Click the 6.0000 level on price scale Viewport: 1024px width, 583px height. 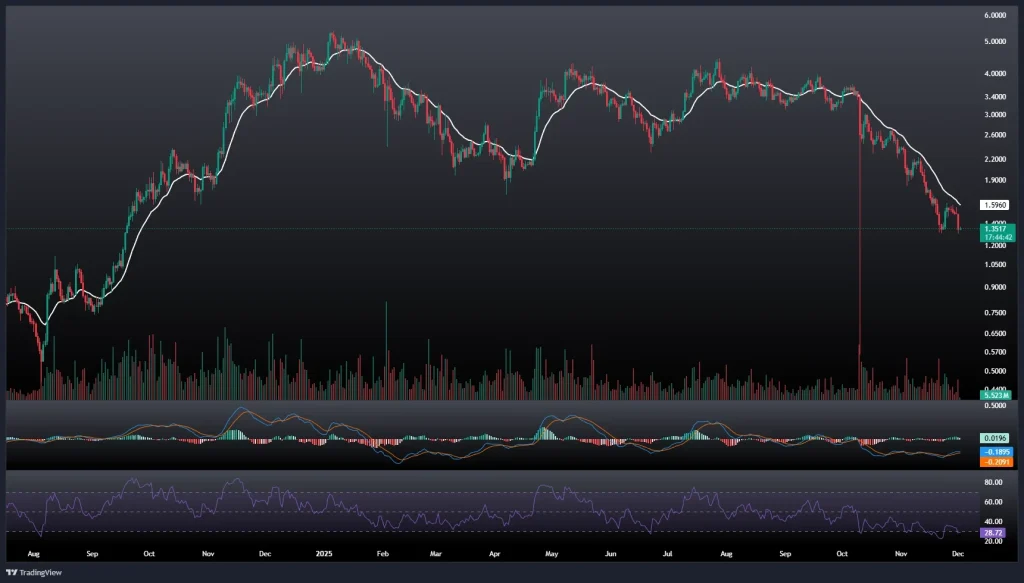click(995, 16)
